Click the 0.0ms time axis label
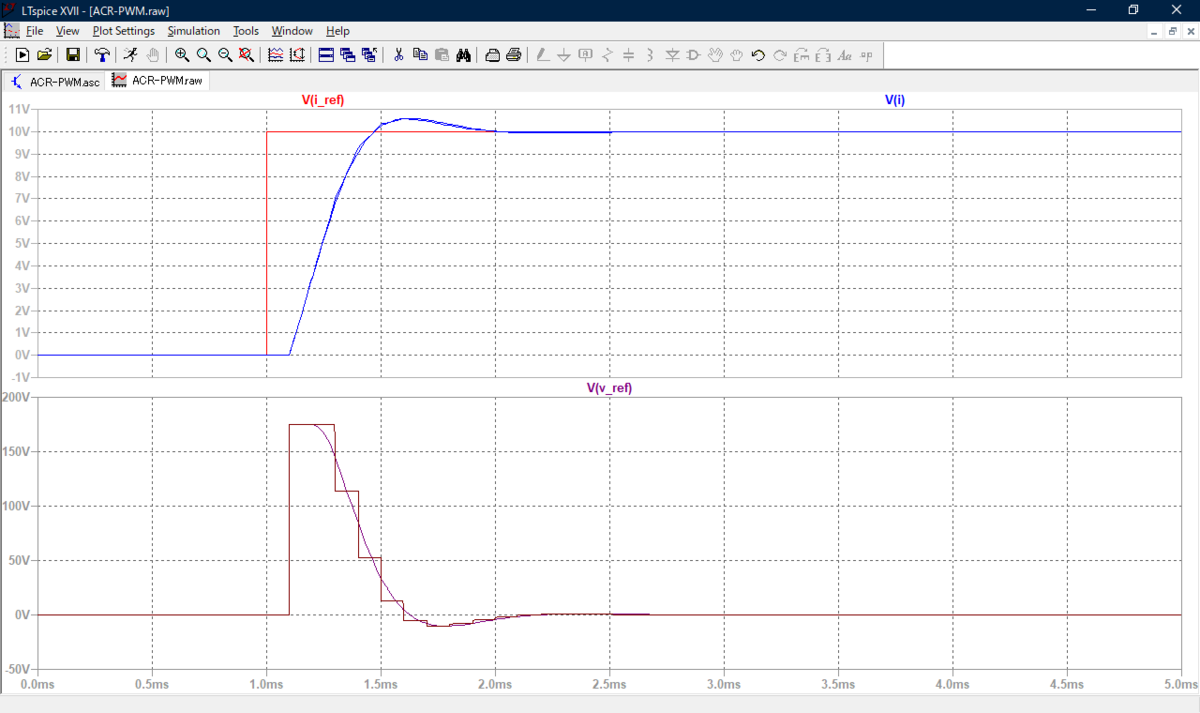1200x713 pixels. [x=37, y=684]
